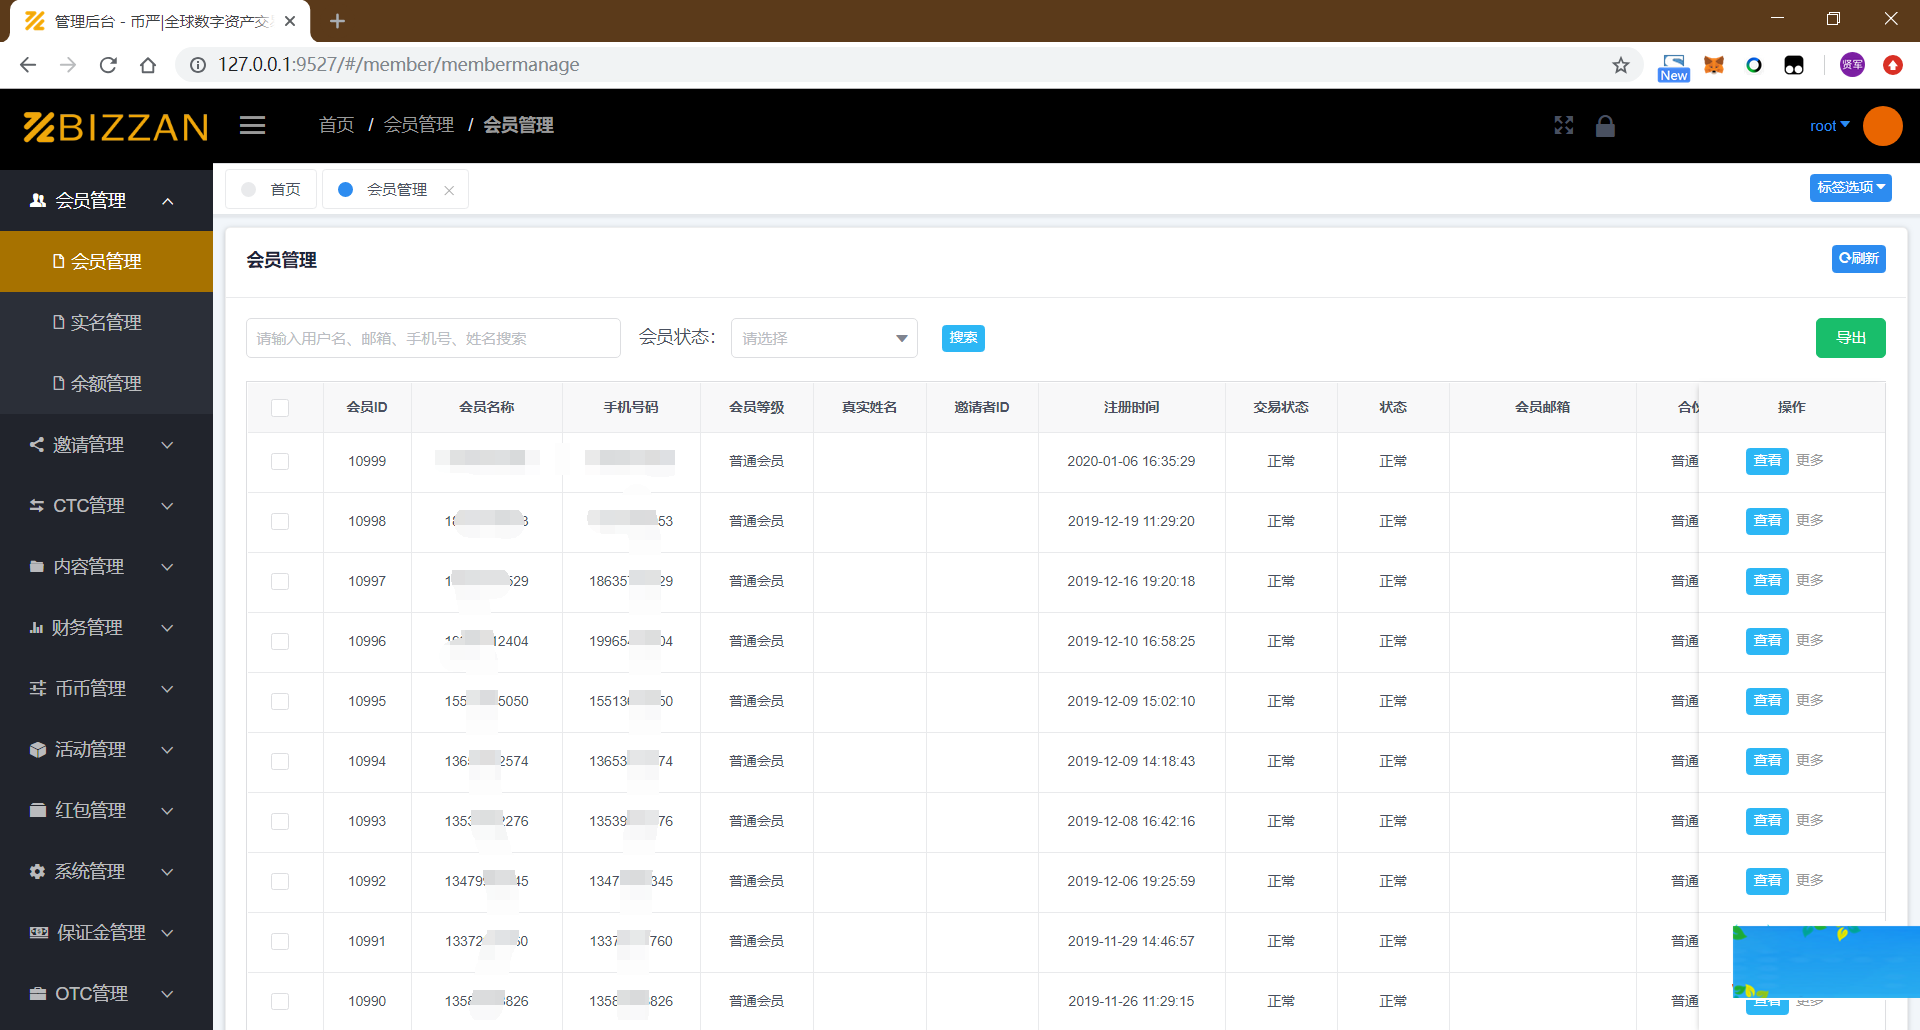This screenshot has width=1920, height=1030.
Task: Click the blue 搜索 button
Action: tap(963, 338)
